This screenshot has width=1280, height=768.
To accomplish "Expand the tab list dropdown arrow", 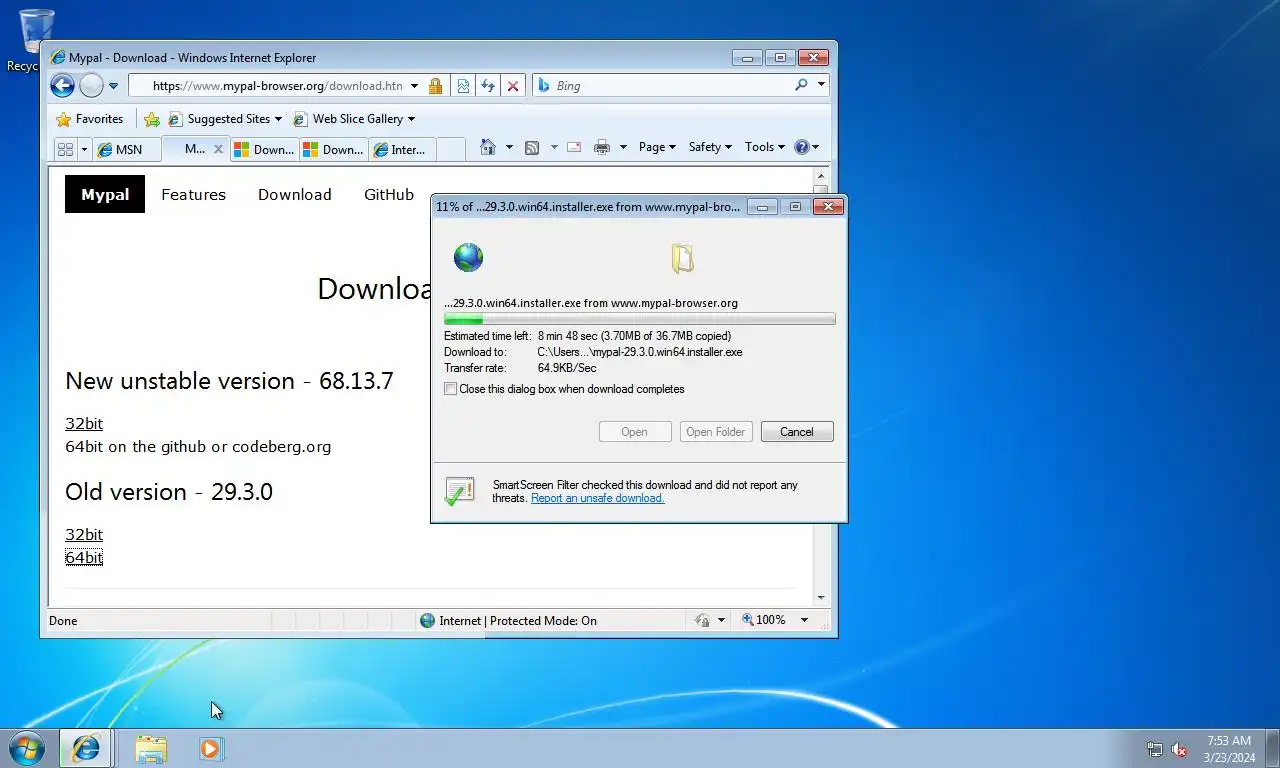I will 85,149.
